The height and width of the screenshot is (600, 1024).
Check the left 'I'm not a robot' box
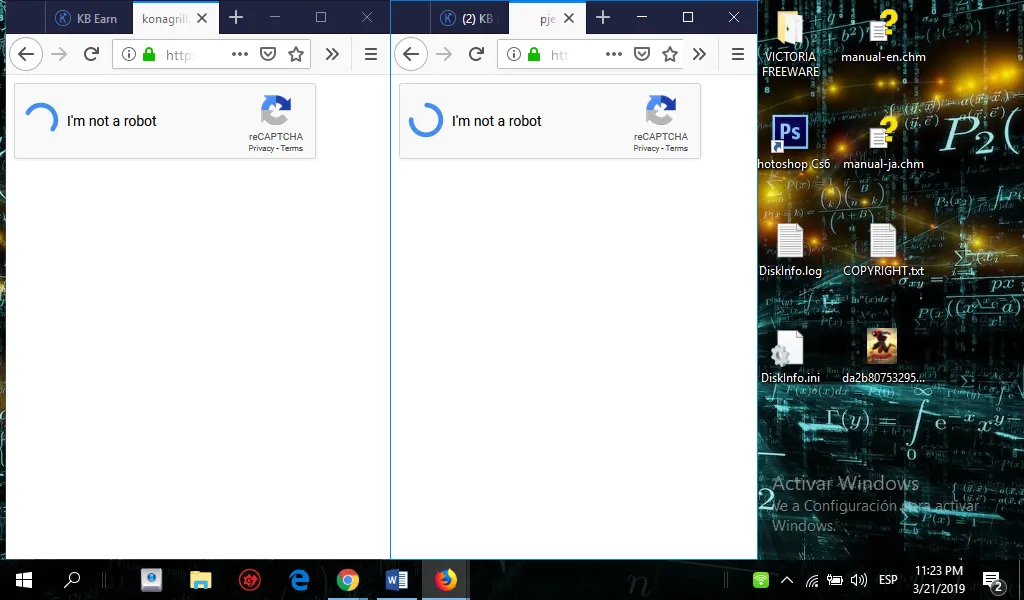(41, 120)
